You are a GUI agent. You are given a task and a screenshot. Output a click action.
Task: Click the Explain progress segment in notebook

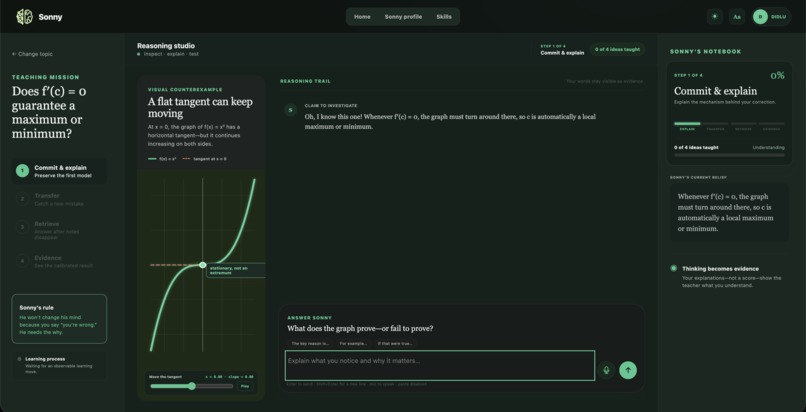pos(687,124)
